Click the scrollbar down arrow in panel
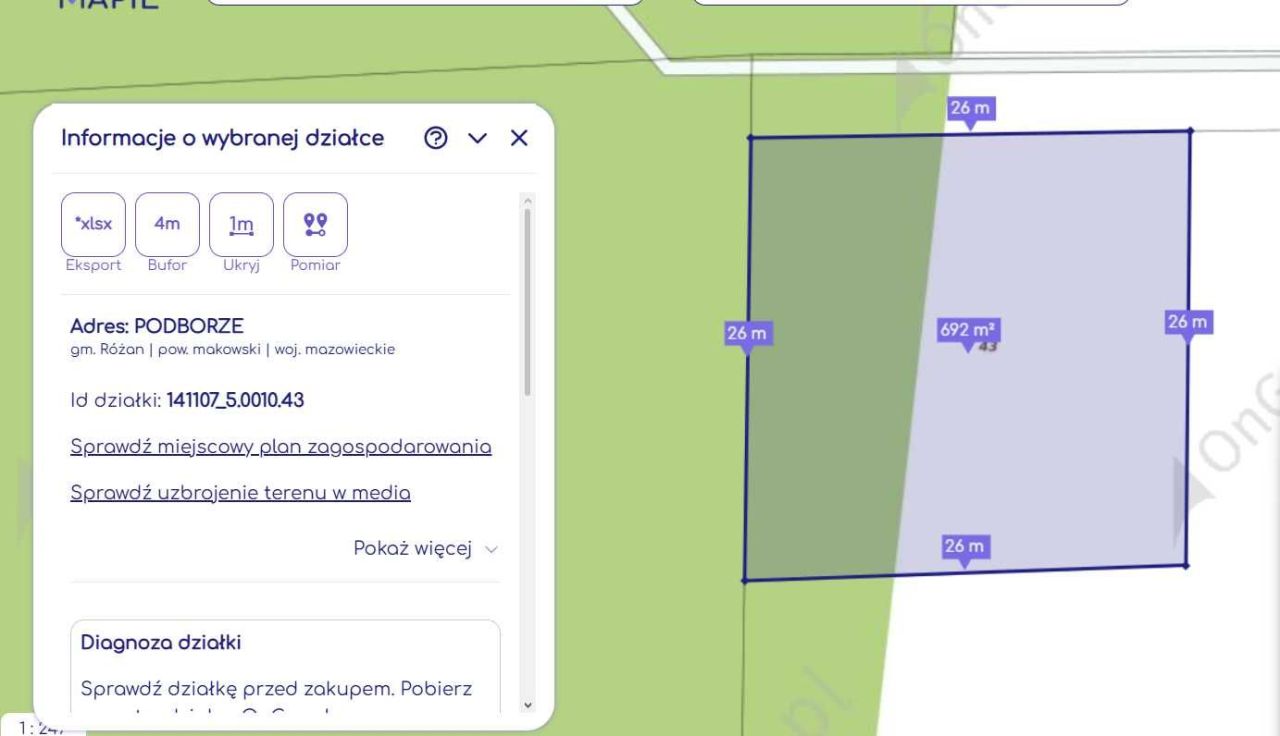This screenshot has height=736, width=1280. pos(527,704)
